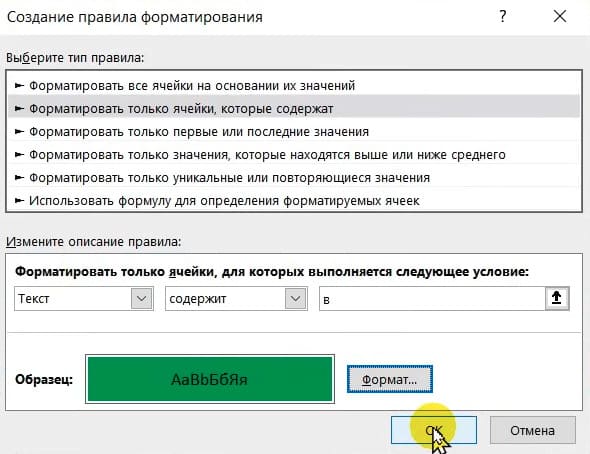Select 'Форматировать все ячейки на основании их значений'

[x=293, y=86]
